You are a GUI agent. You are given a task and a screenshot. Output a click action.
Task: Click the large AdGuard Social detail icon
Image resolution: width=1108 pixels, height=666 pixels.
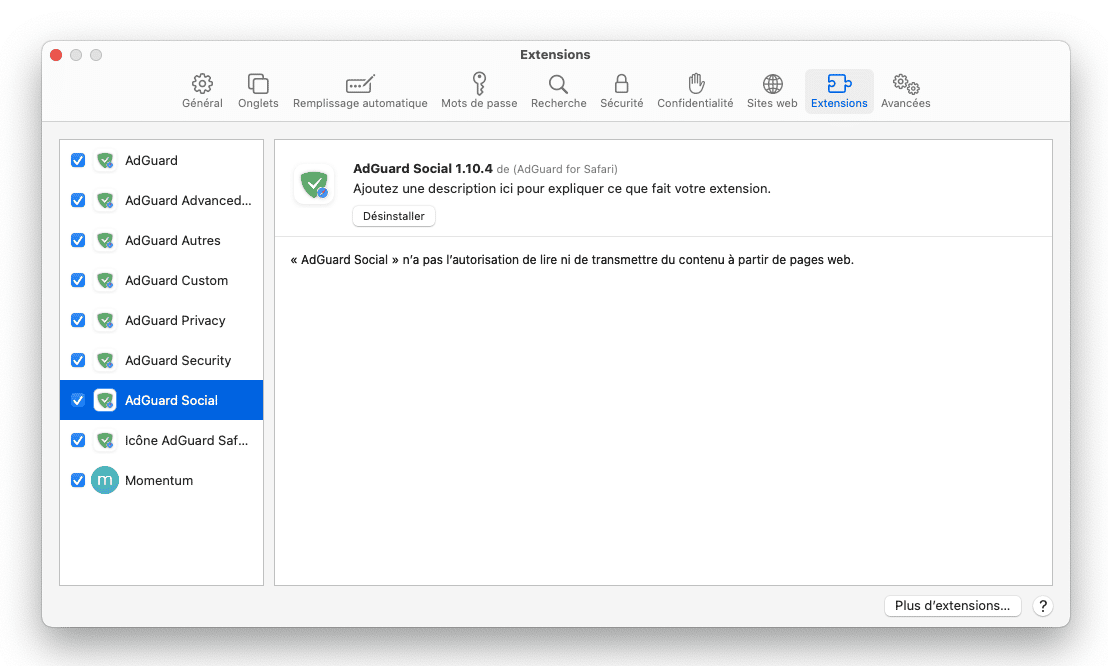click(314, 185)
